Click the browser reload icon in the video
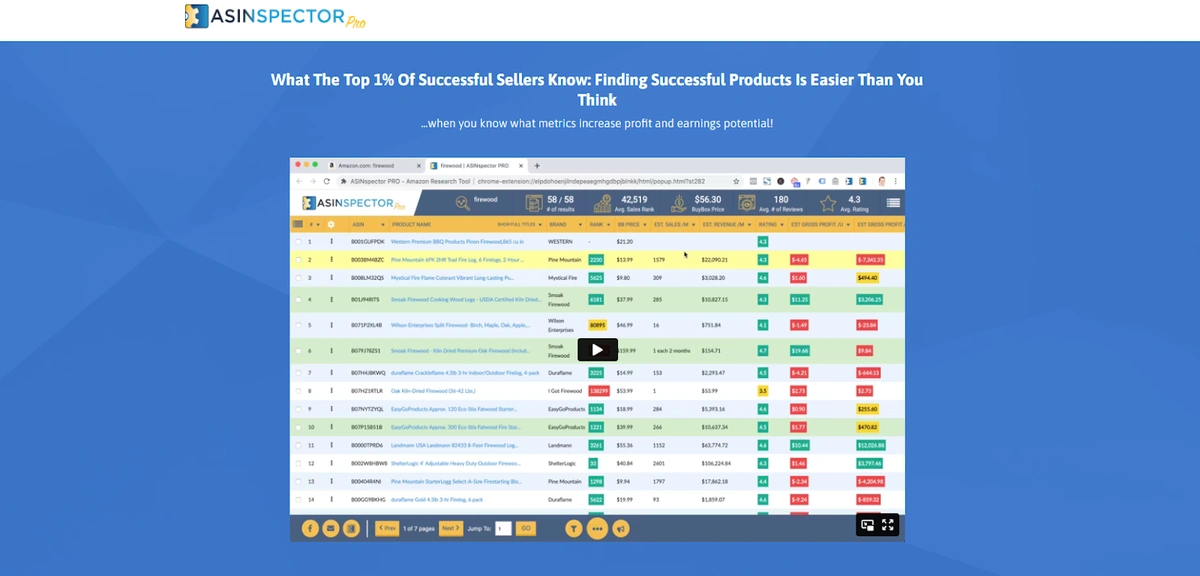Image resolution: width=1200 pixels, height=576 pixels. [x=326, y=181]
